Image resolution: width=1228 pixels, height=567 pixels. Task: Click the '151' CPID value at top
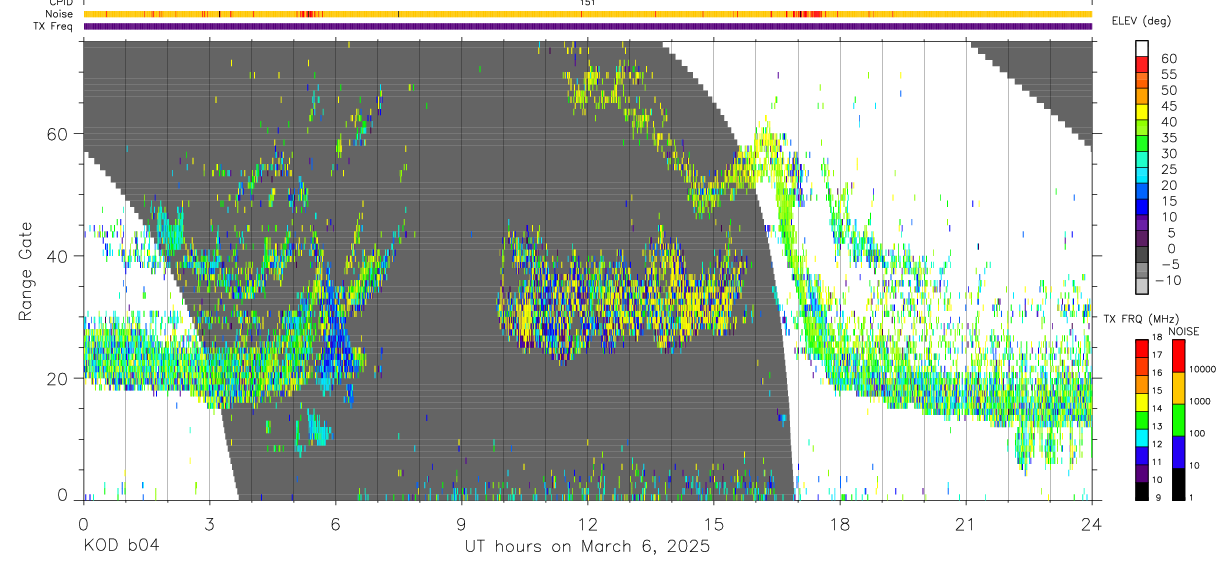[587, 3]
